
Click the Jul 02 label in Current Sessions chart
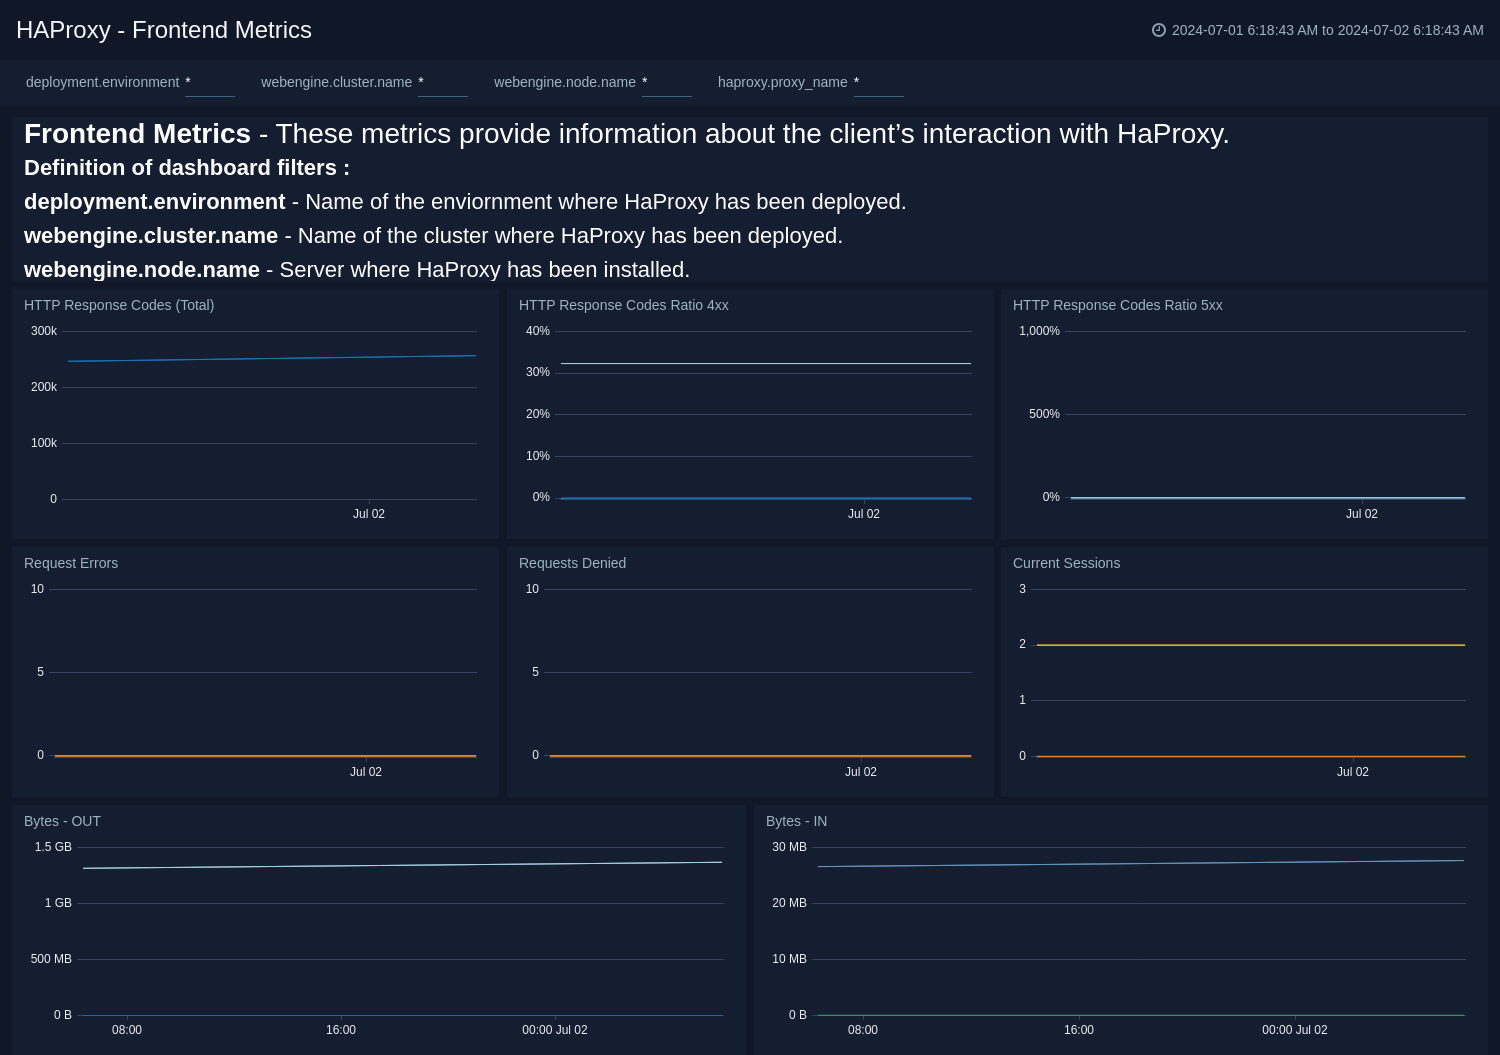pos(1353,772)
